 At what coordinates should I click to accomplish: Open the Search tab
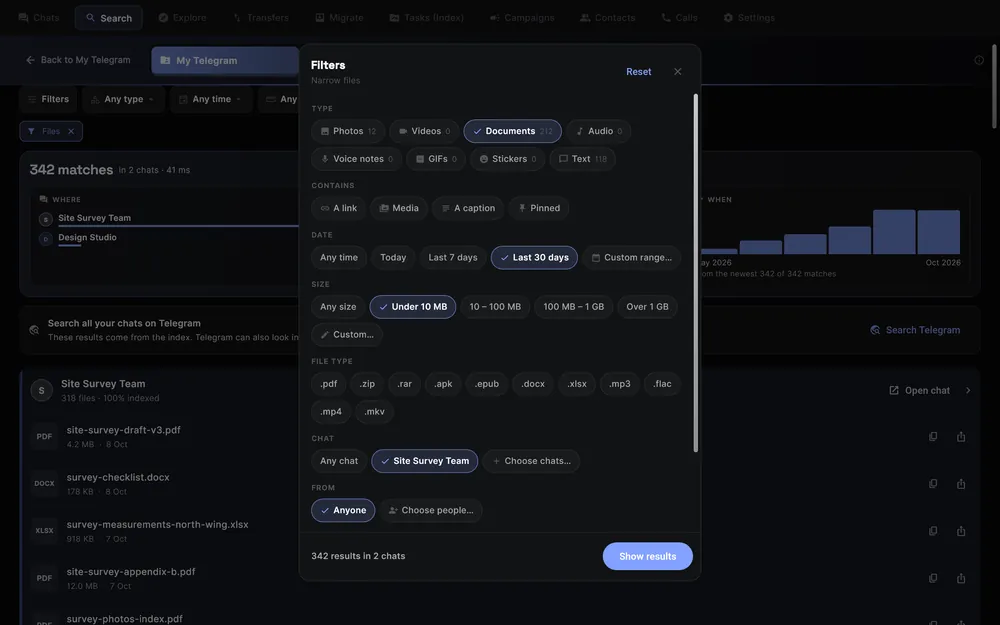point(108,18)
